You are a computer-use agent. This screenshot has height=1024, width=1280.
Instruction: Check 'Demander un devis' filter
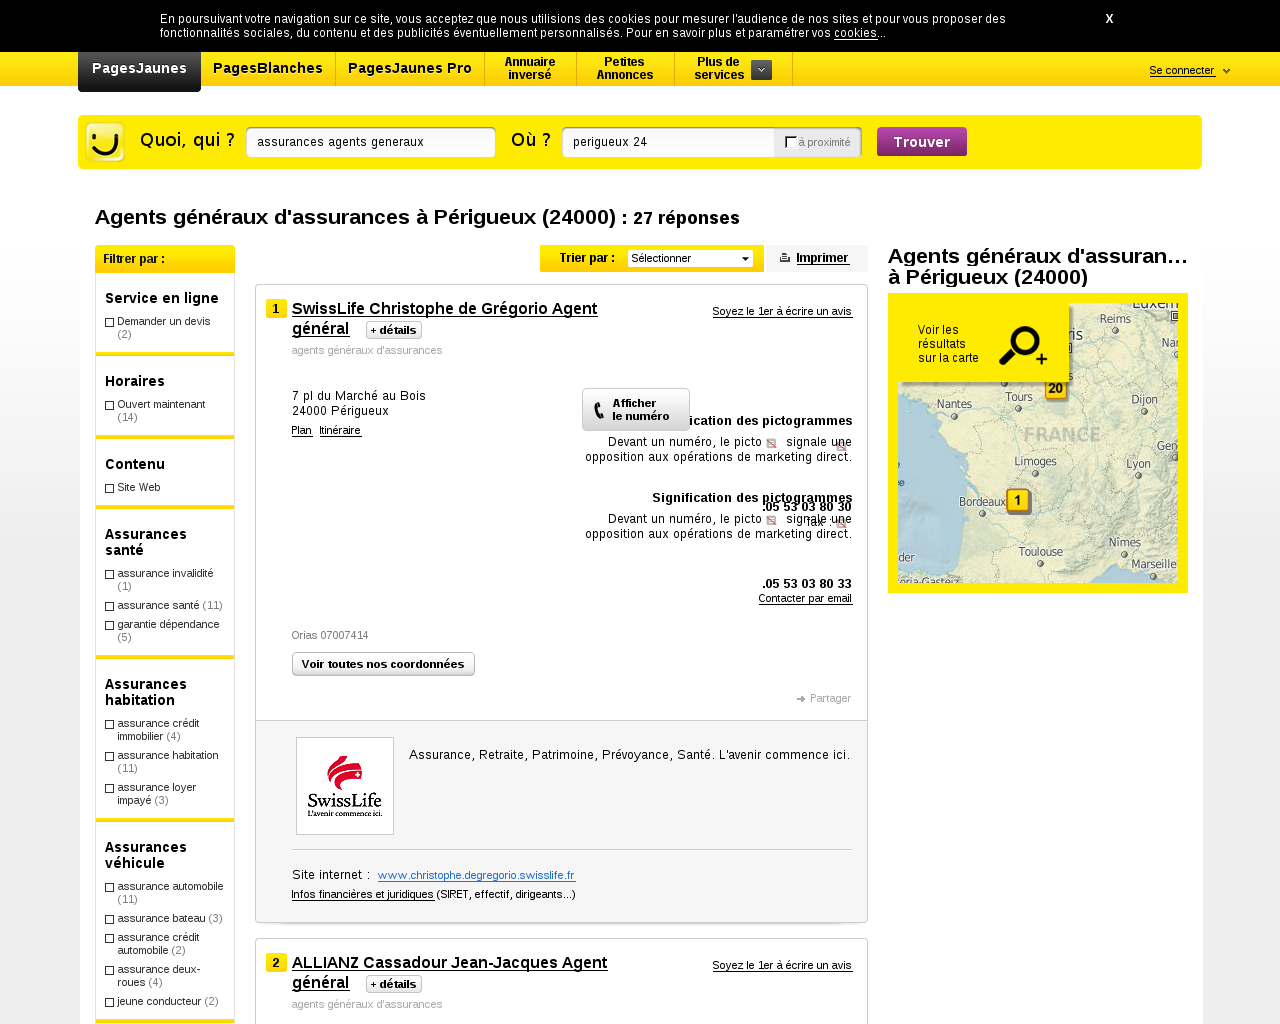click(x=110, y=322)
